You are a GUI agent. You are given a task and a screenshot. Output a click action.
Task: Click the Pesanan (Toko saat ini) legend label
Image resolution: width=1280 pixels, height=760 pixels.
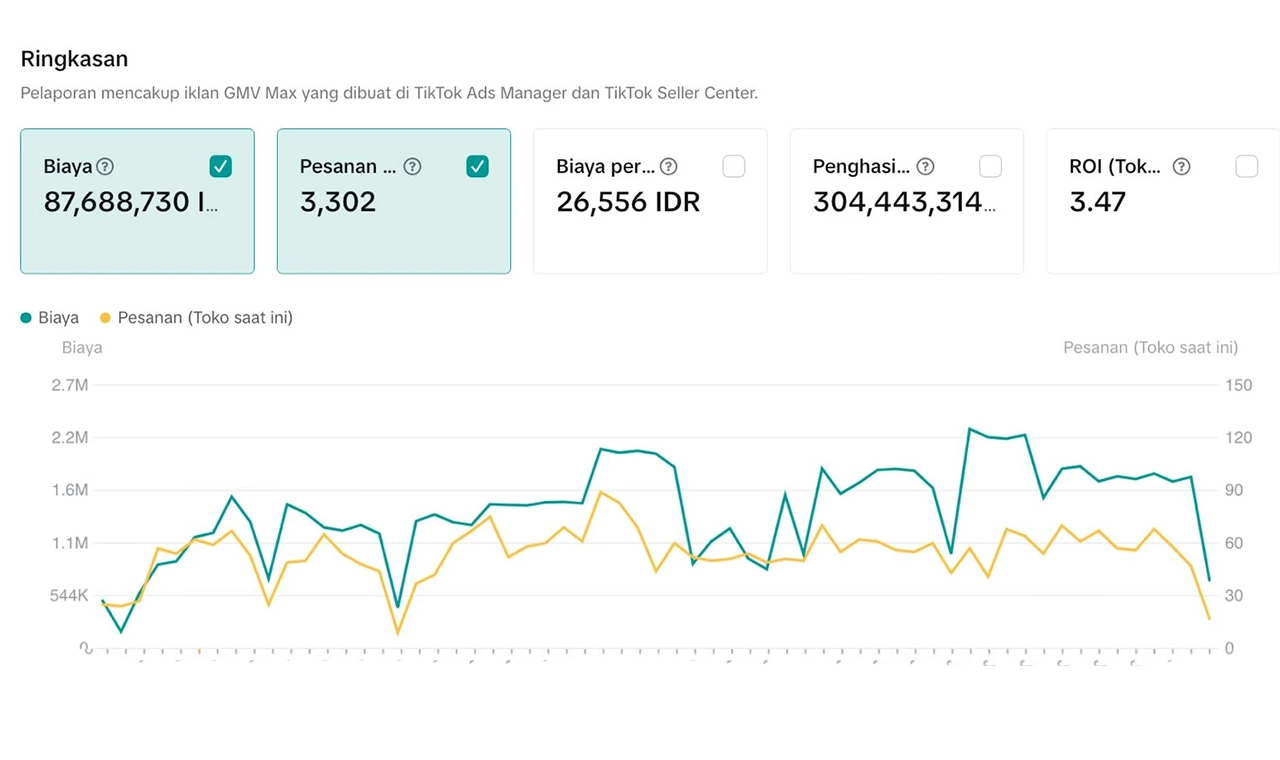205,318
